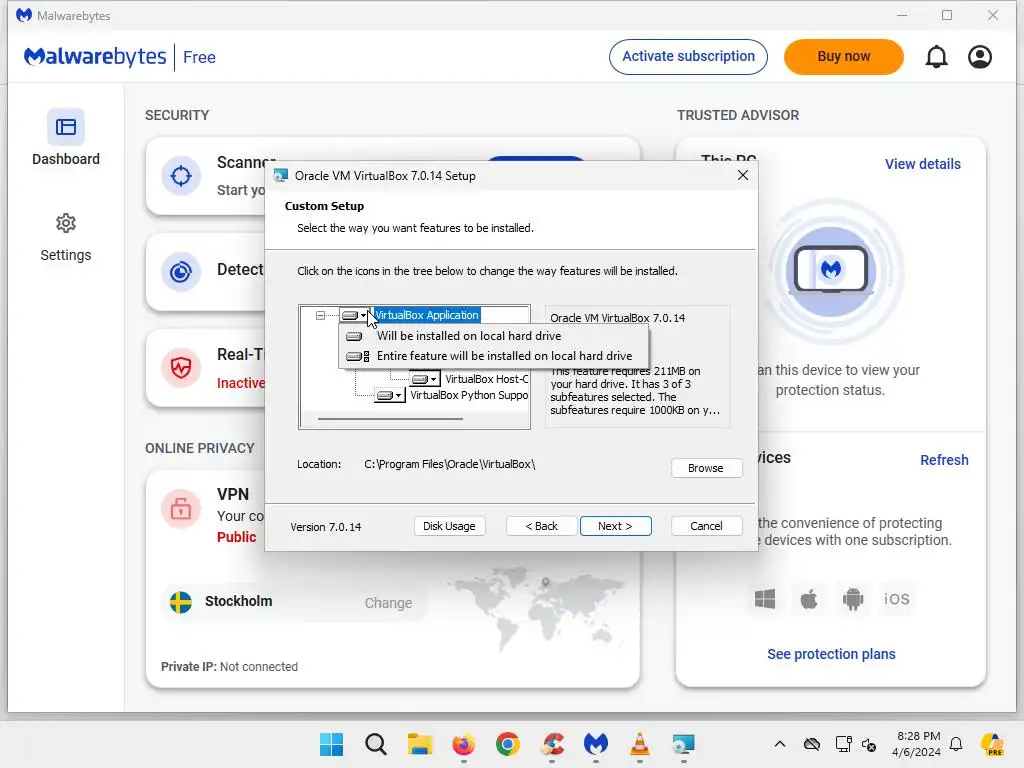Show hidden system tray icons
Image resolution: width=1024 pixels, height=768 pixels.
[780, 744]
